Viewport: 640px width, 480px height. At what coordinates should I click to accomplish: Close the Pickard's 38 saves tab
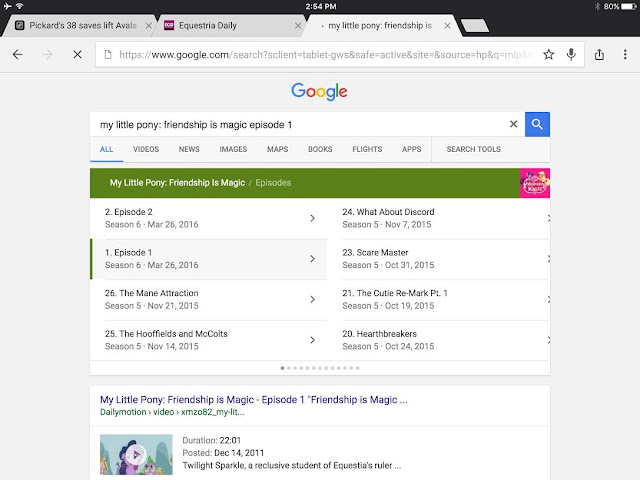(149, 26)
